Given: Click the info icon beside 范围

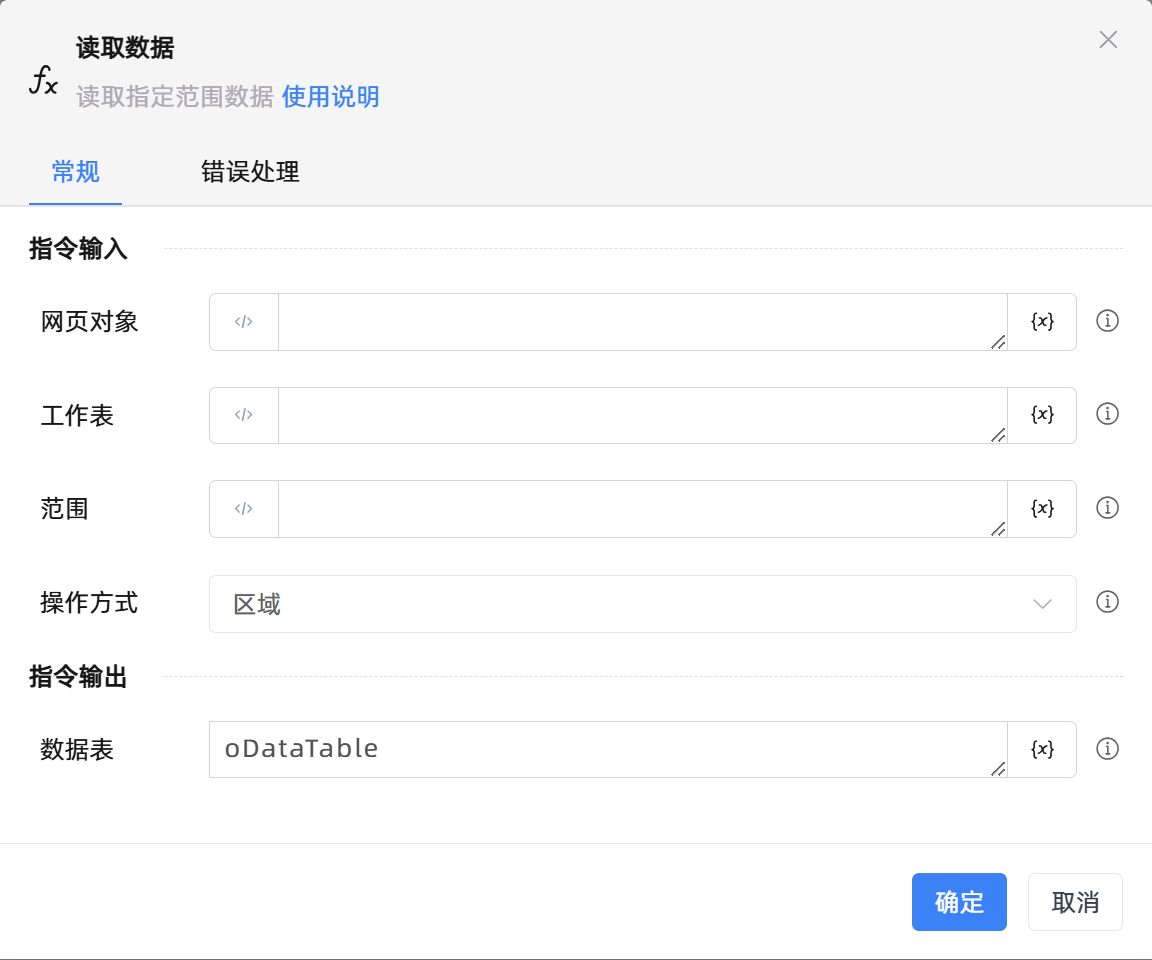Looking at the screenshot, I should click(x=1107, y=508).
